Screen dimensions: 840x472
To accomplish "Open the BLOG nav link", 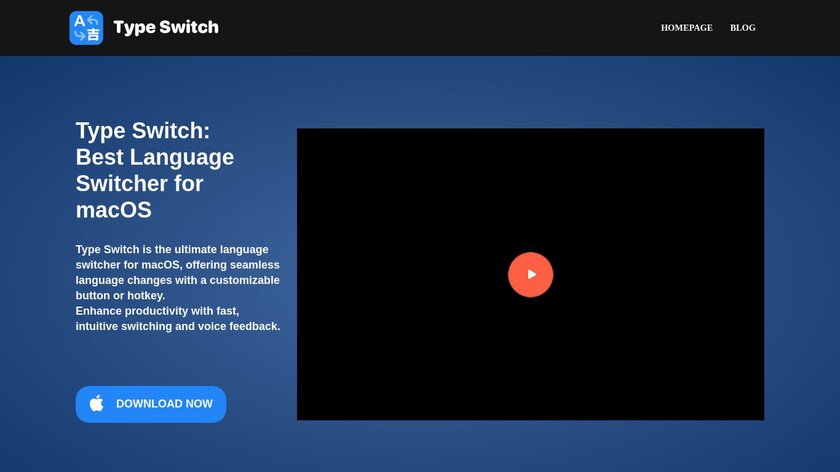I will point(742,28).
